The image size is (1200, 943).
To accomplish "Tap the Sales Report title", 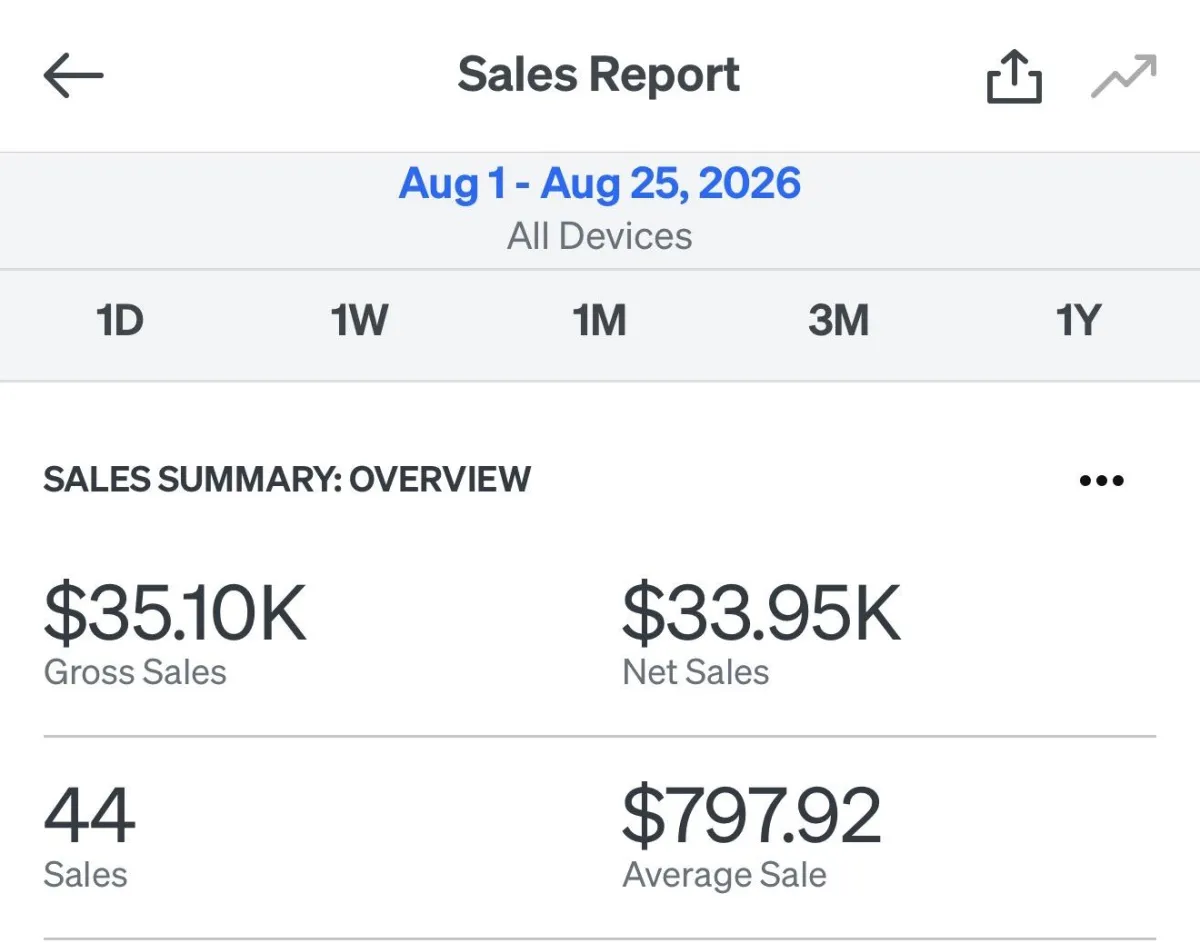I will [x=599, y=76].
